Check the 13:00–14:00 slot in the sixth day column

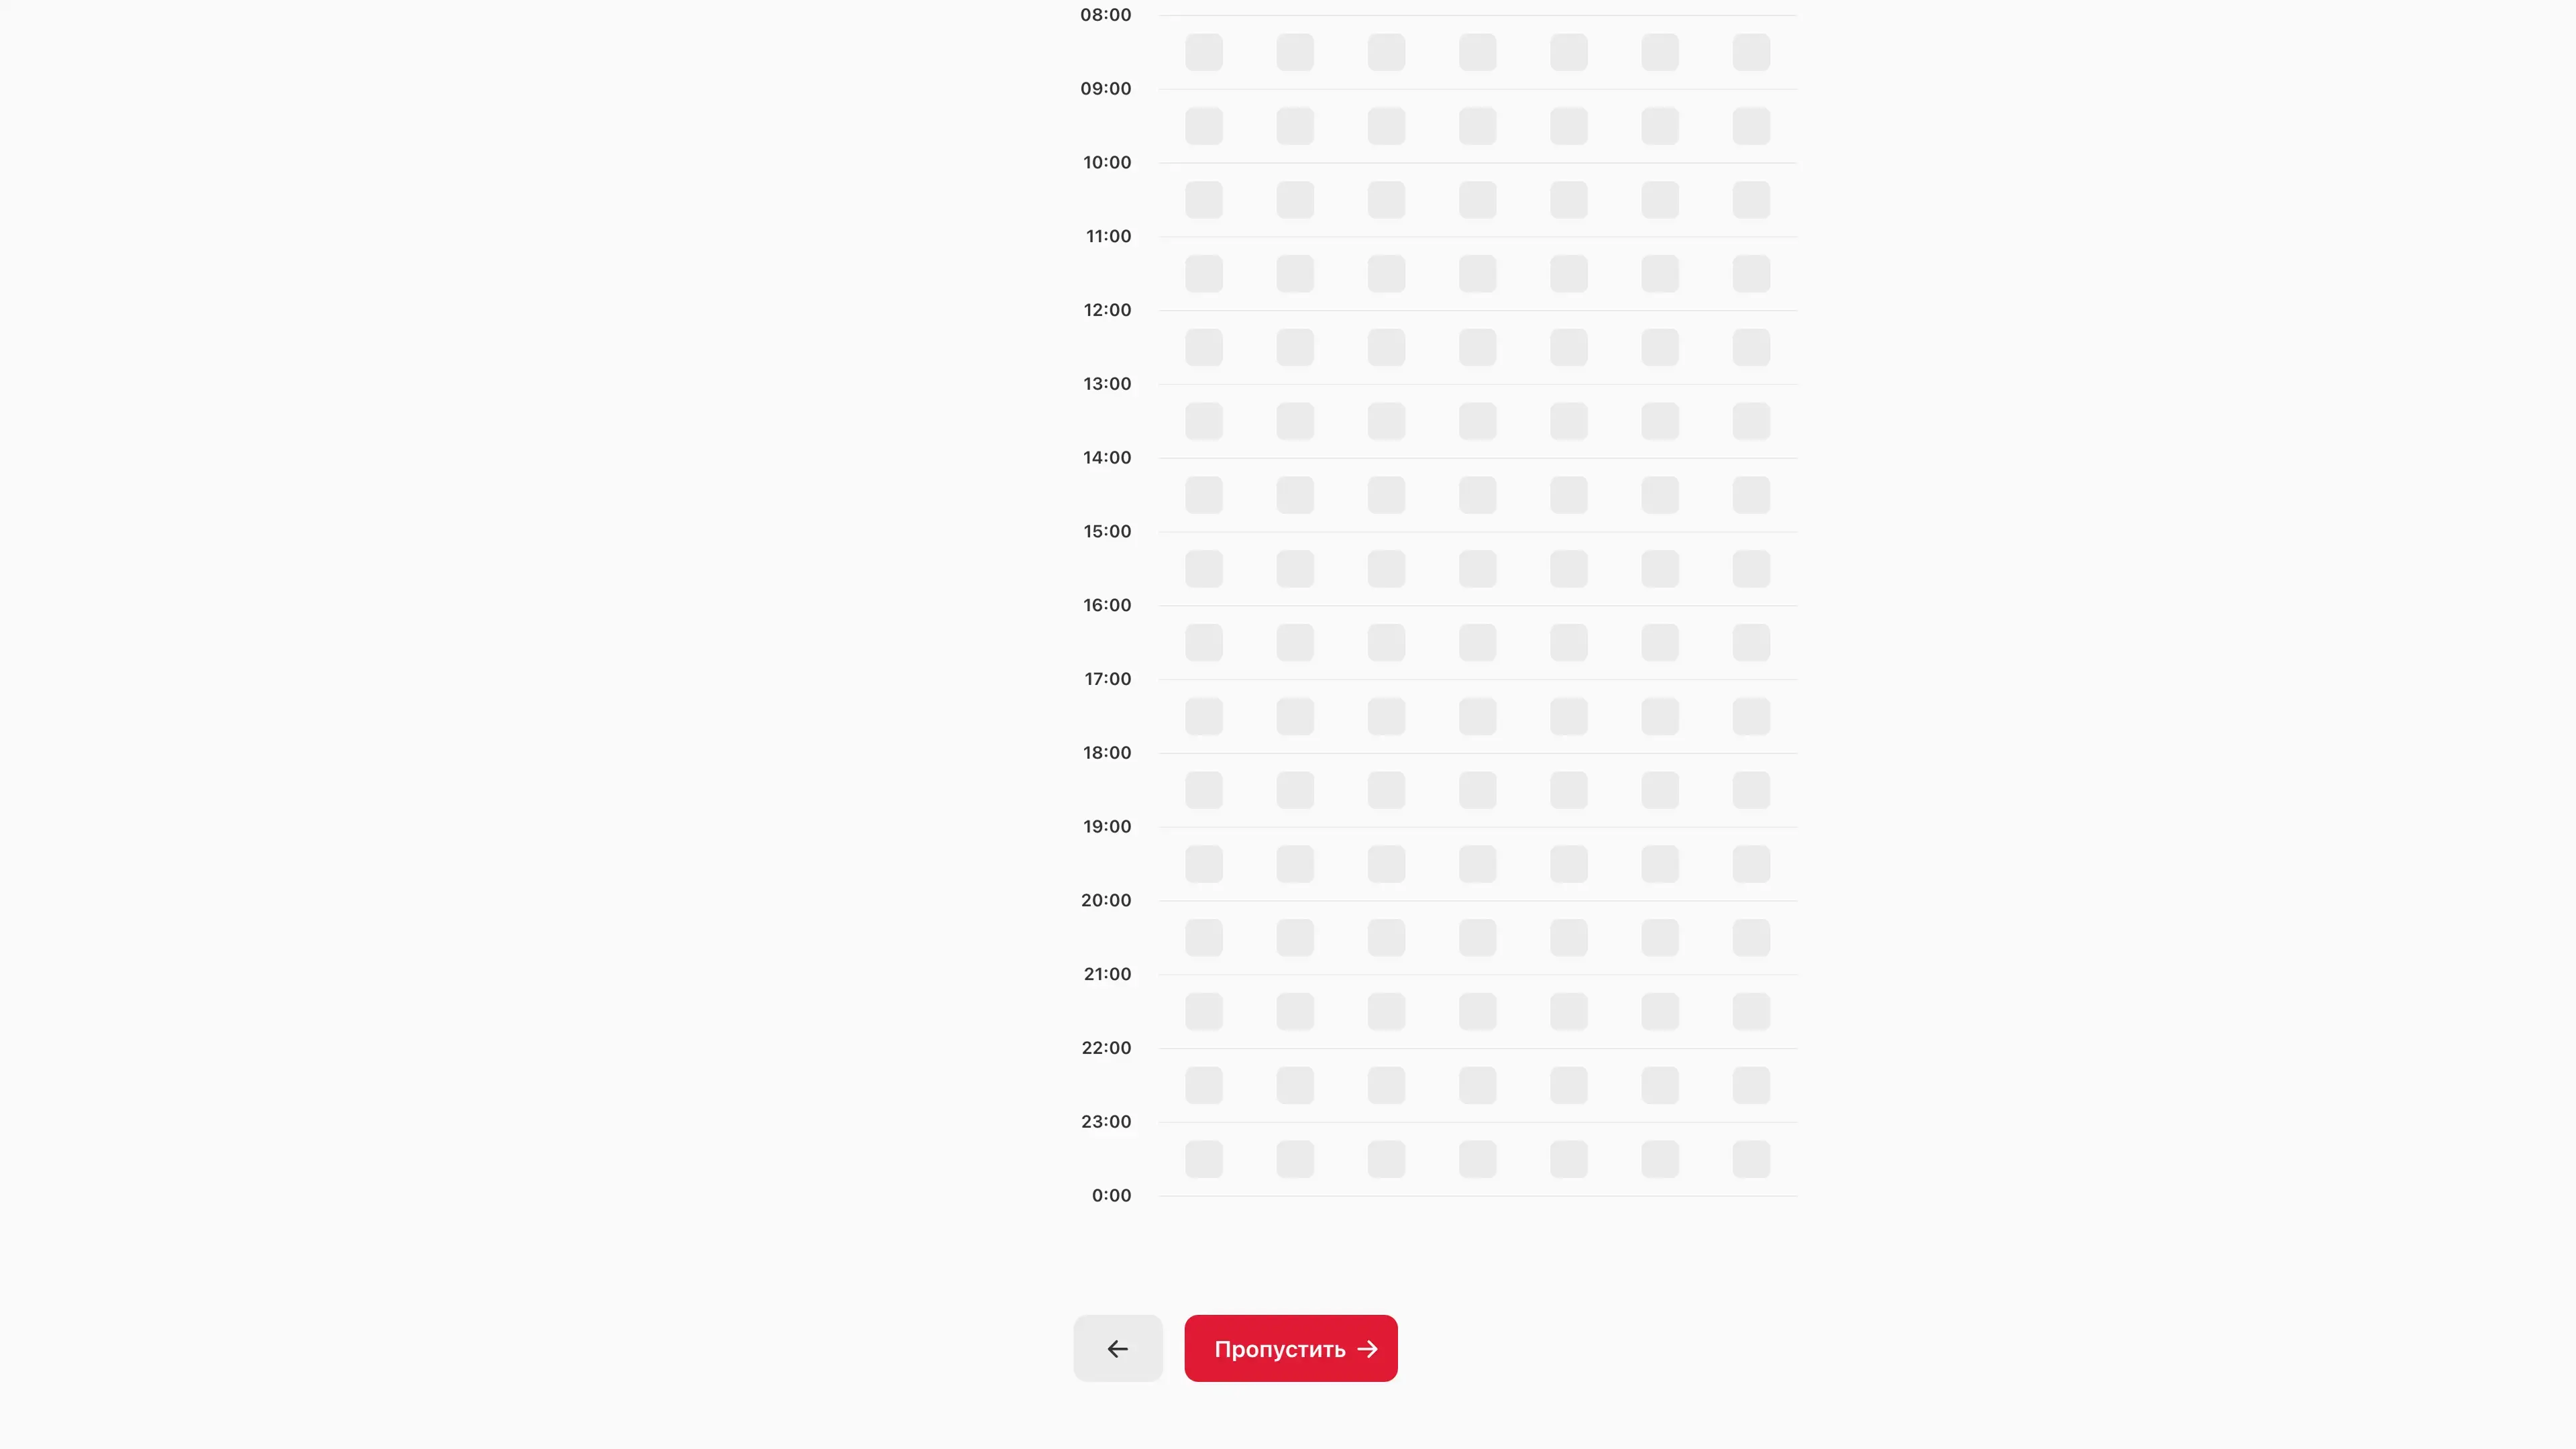(1660, 421)
